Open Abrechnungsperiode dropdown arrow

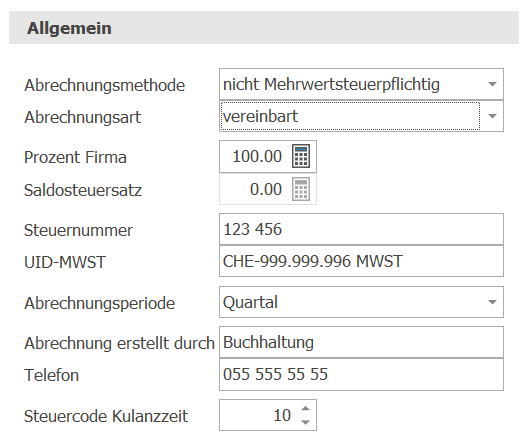click(x=492, y=302)
